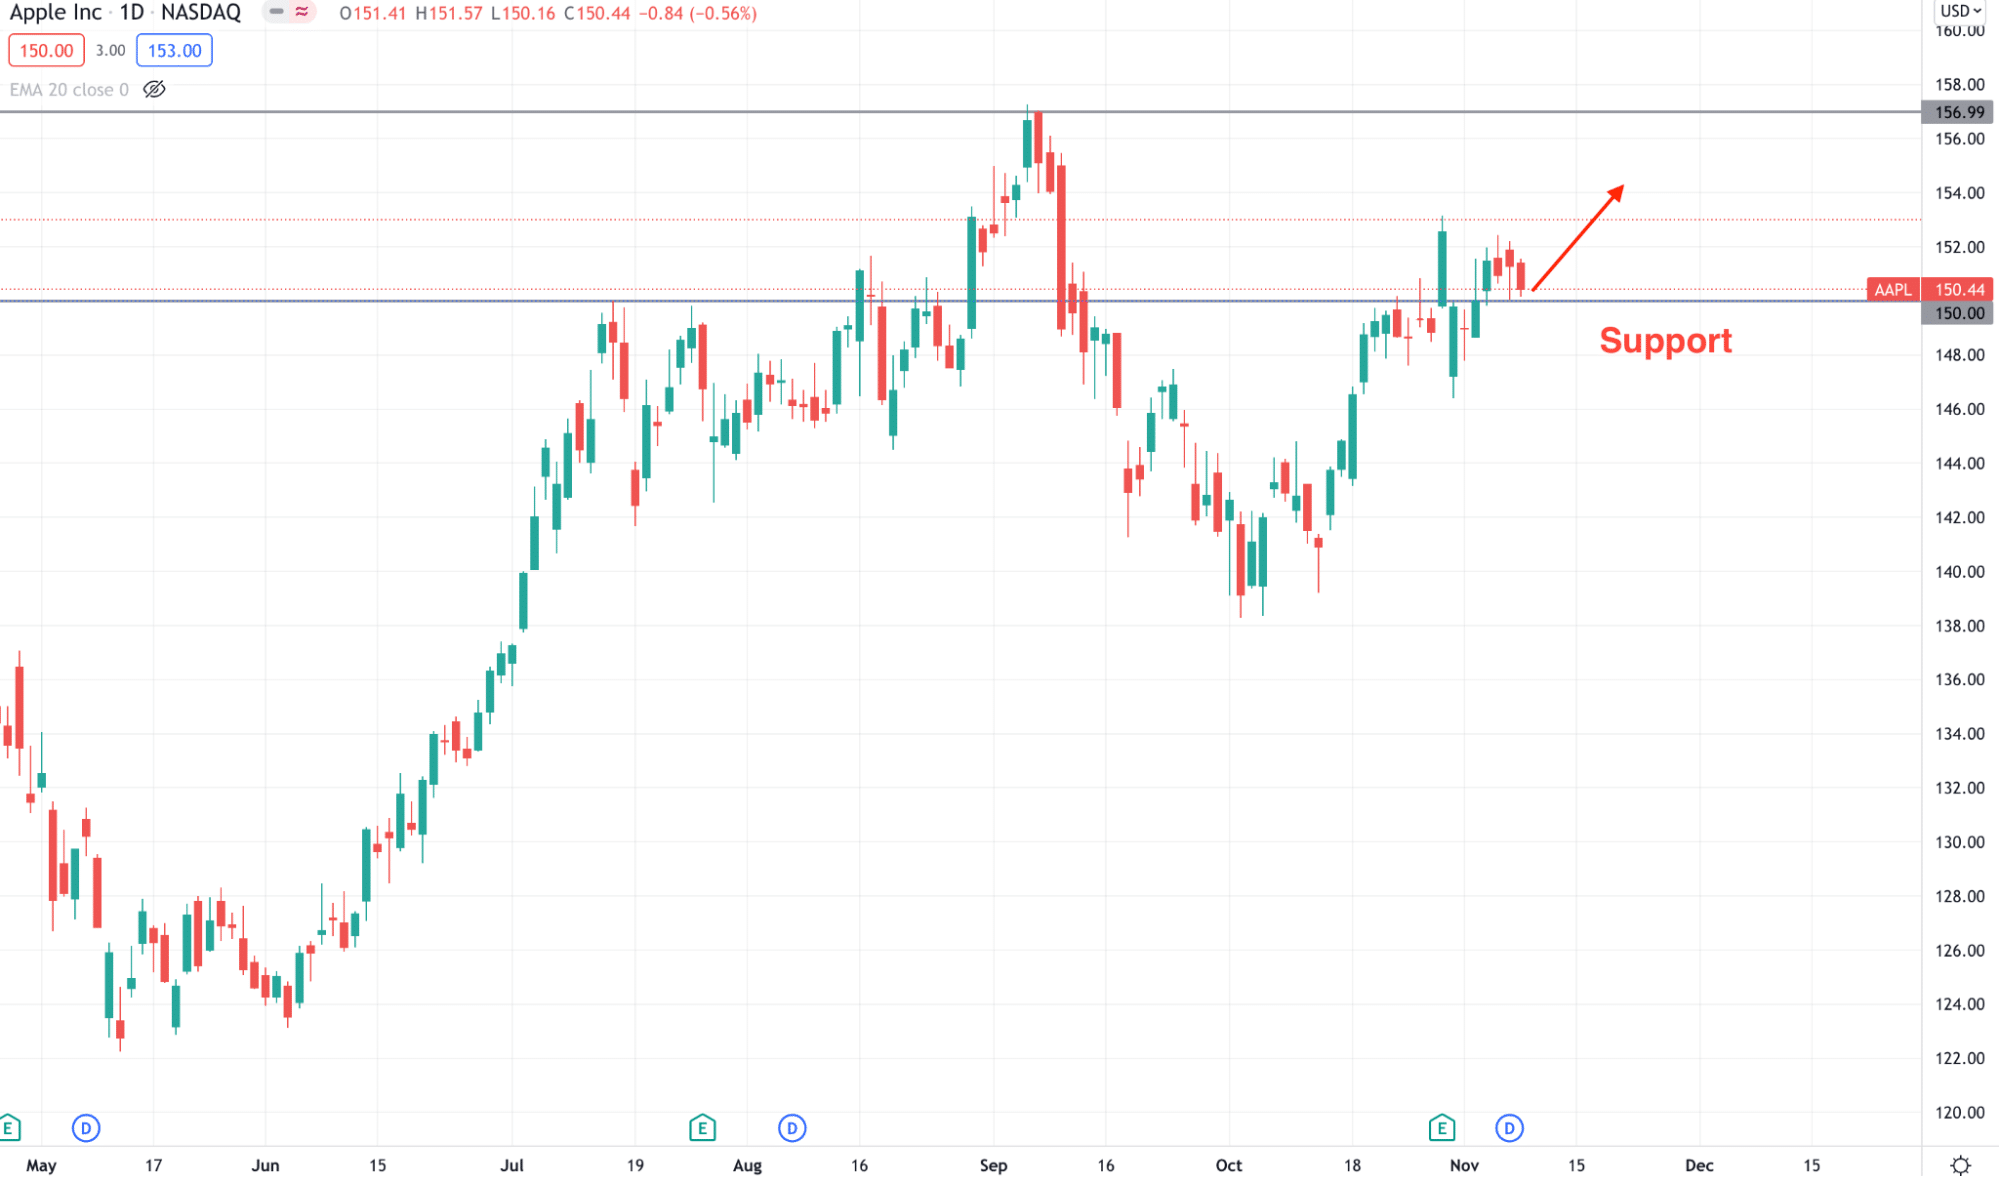The height and width of the screenshot is (1177, 1999).
Task: Click the Jun date on time axis
Action: (x=265, y=1165)
